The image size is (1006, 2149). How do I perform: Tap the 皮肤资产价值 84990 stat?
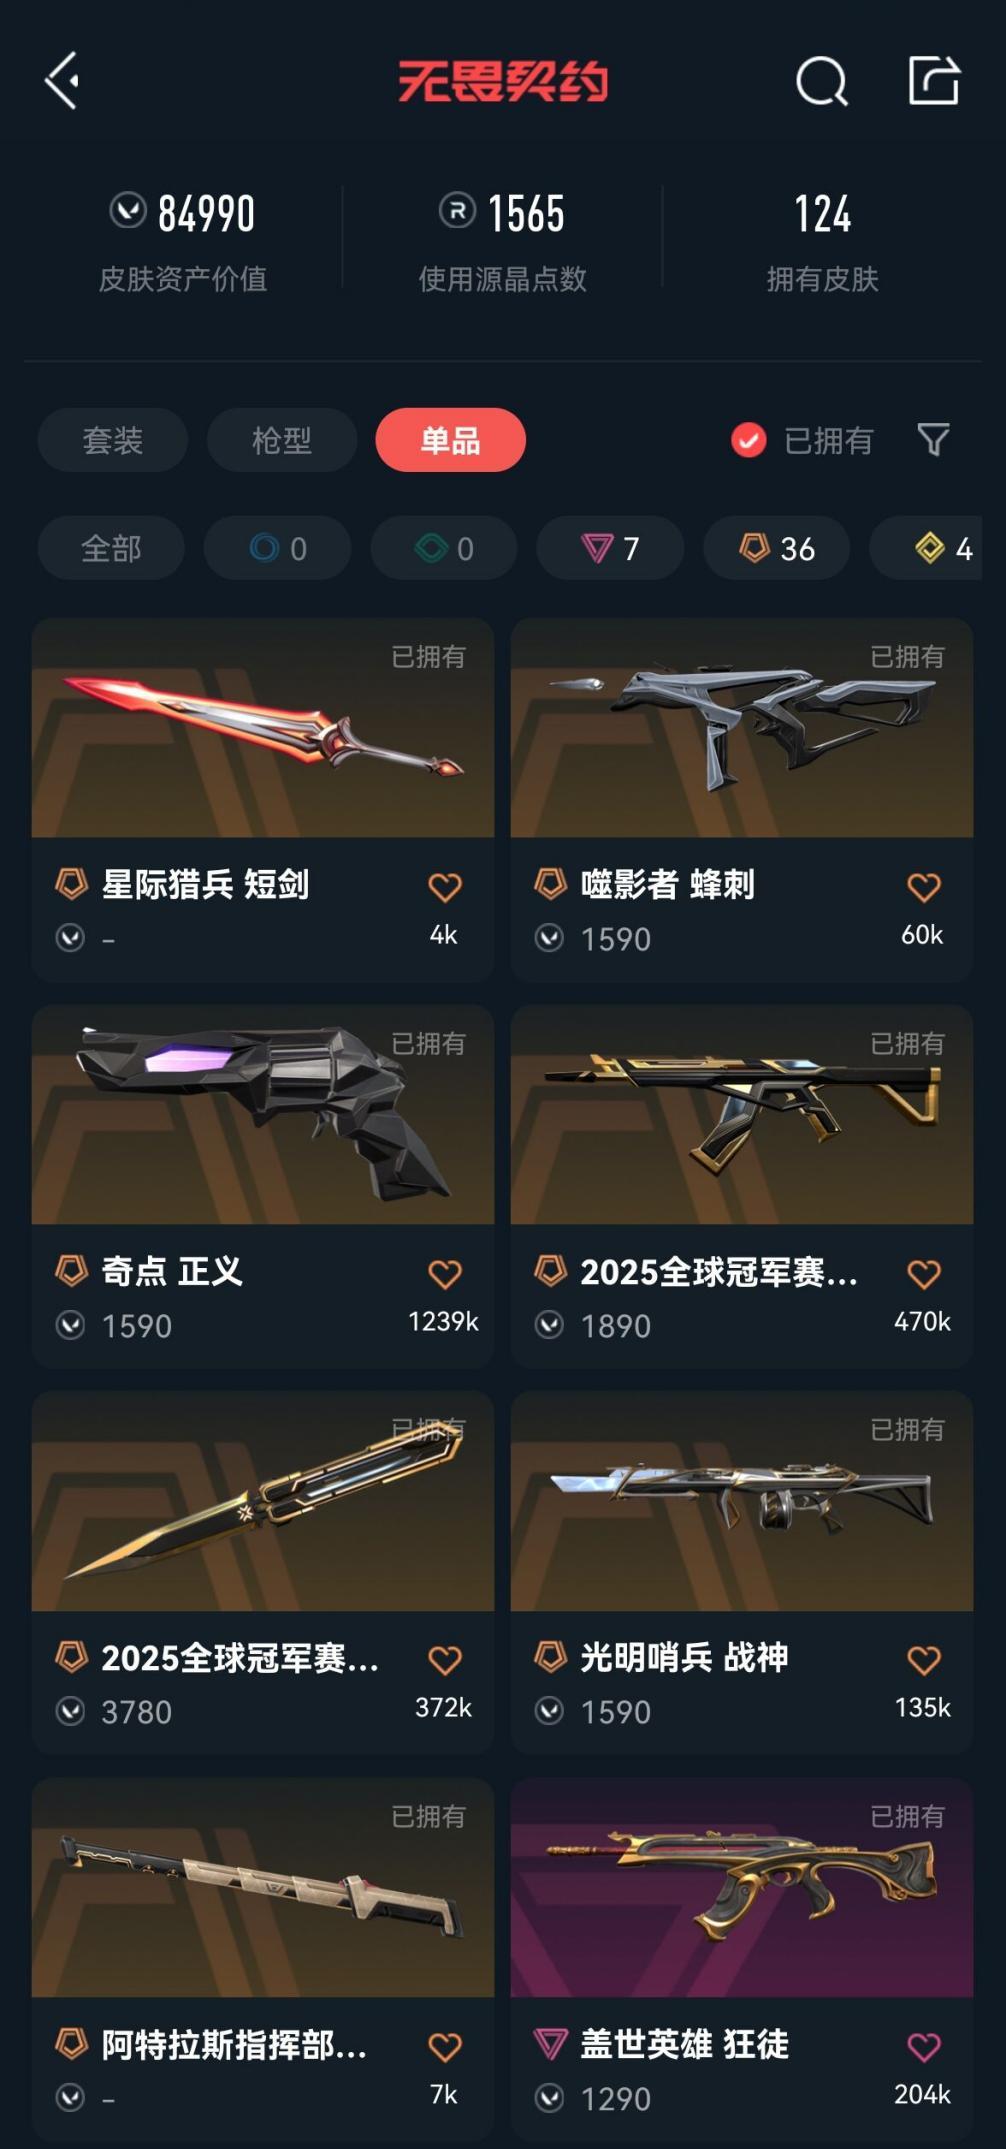[183, 240]
